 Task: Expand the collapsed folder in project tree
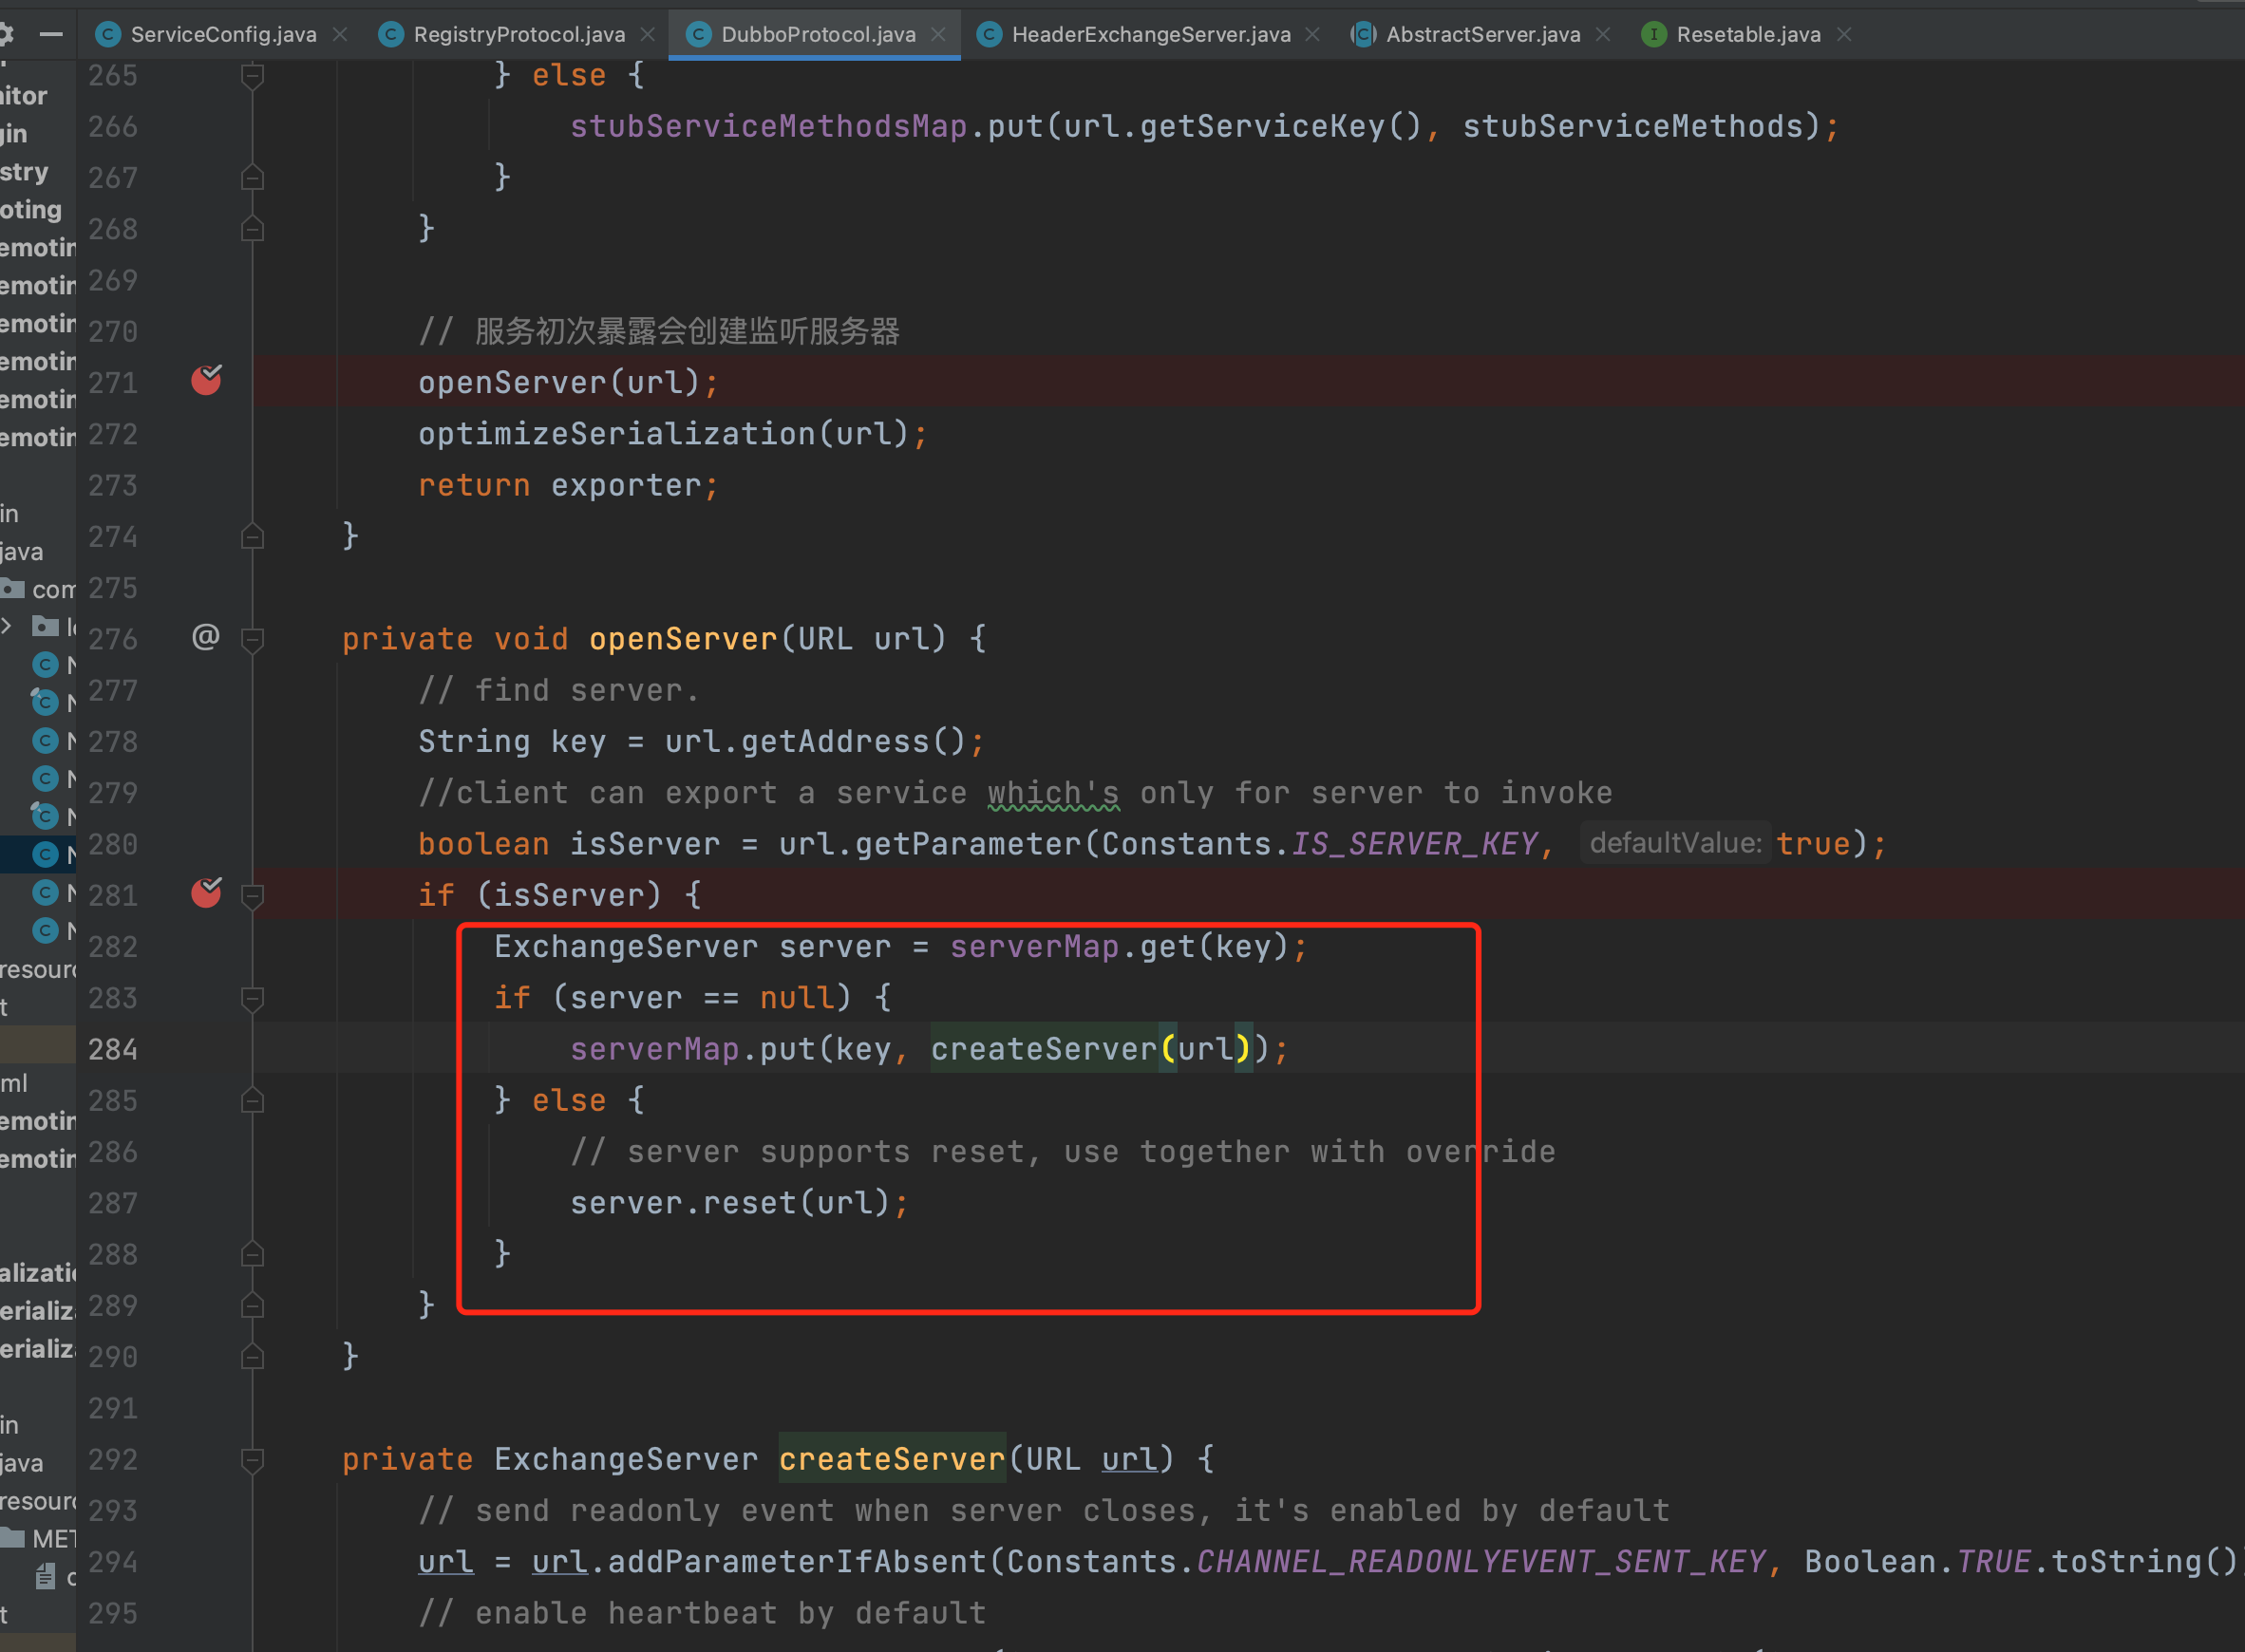coord(7,626)
